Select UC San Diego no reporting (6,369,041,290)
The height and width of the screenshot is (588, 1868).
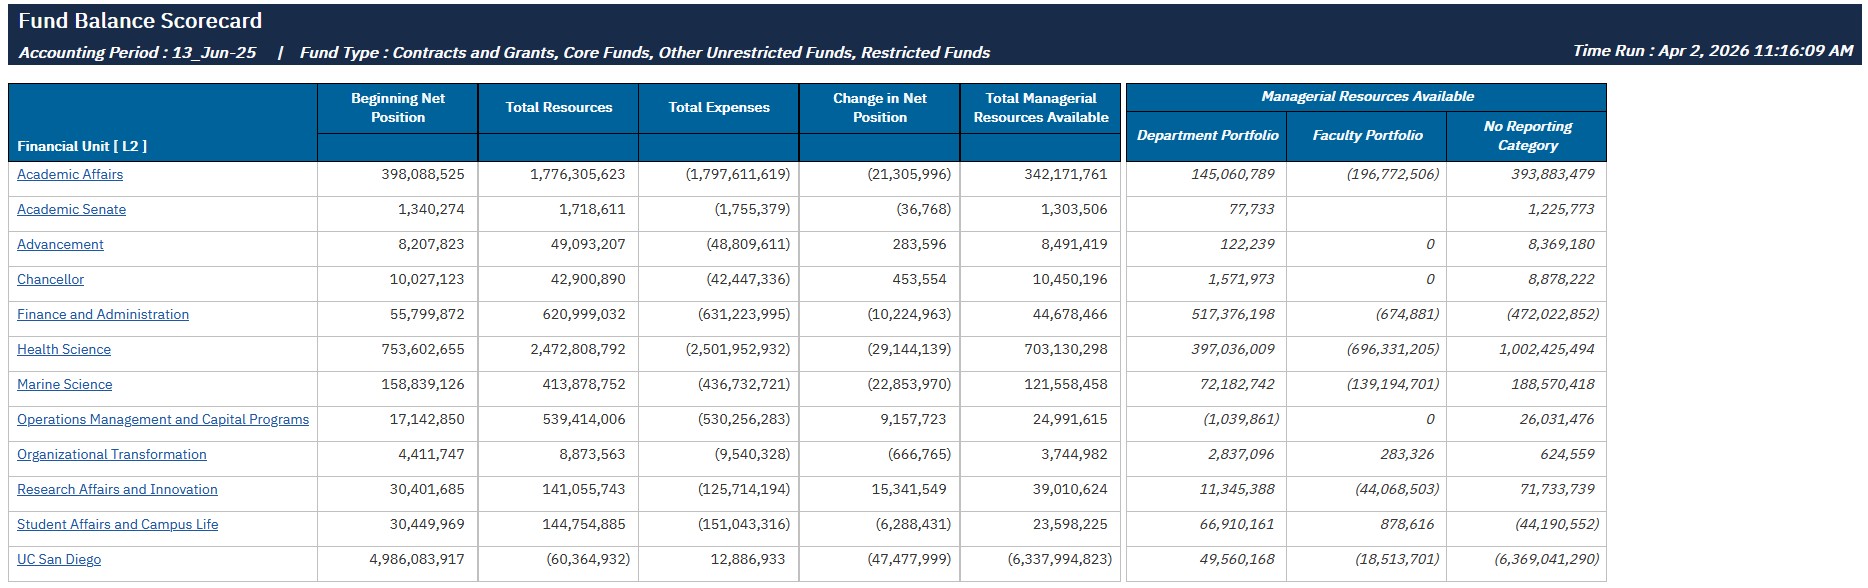(x=1547, y=559)
